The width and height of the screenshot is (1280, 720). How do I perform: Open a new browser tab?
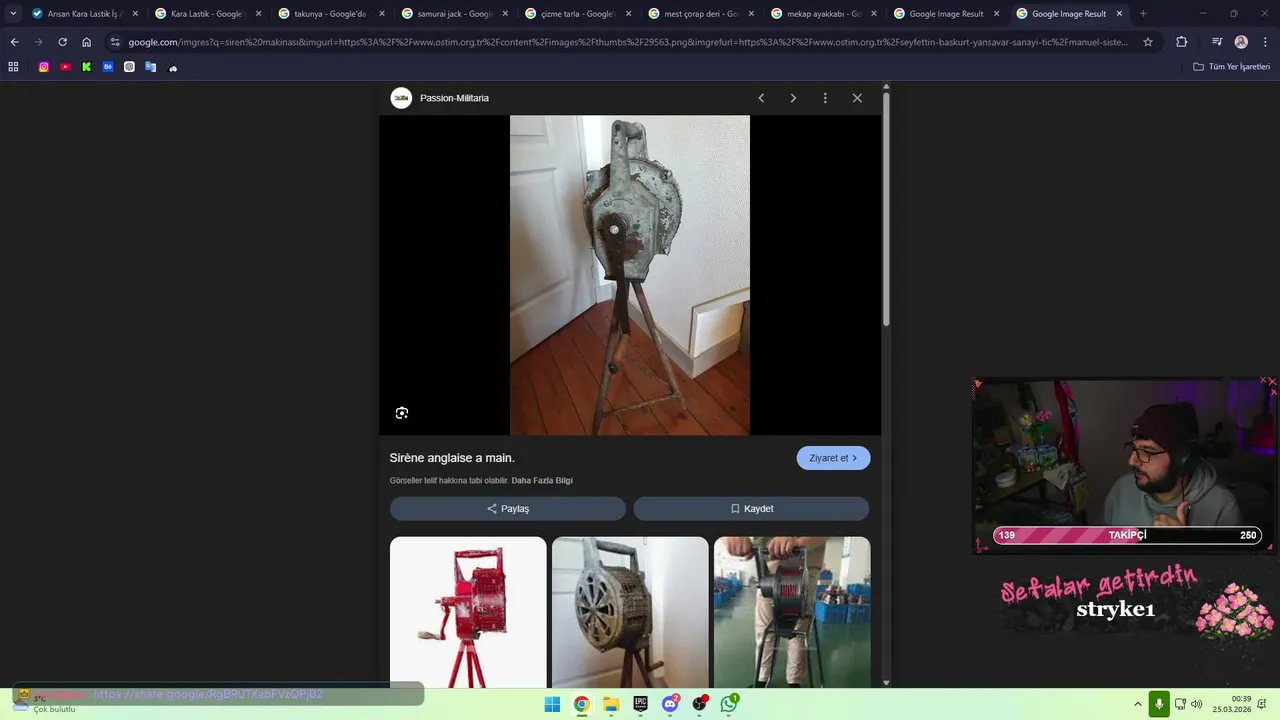[1143, 14]
